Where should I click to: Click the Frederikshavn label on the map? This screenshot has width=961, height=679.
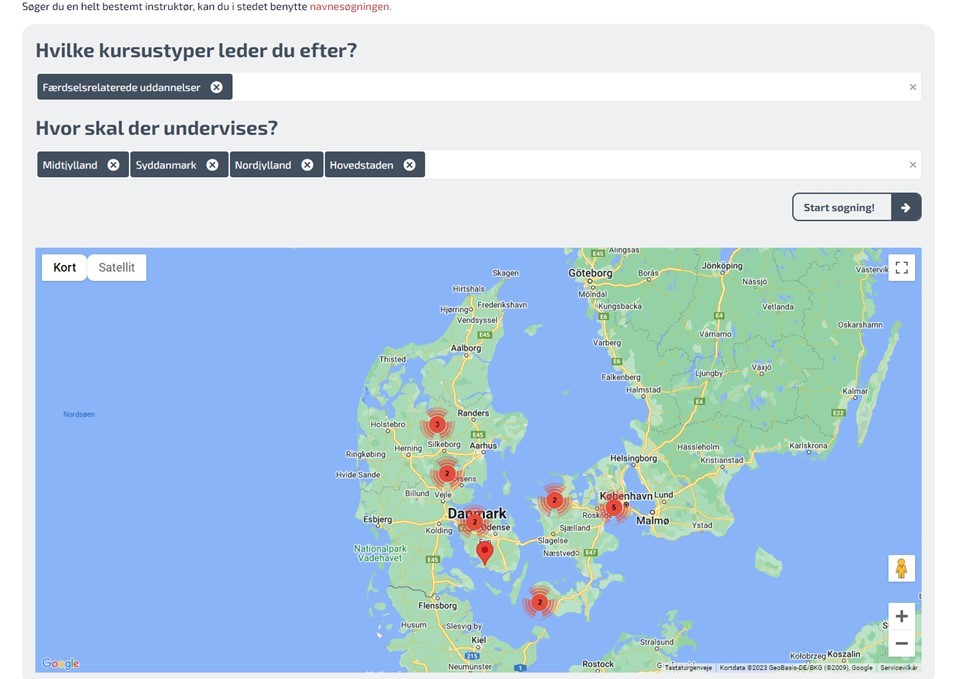503,305
